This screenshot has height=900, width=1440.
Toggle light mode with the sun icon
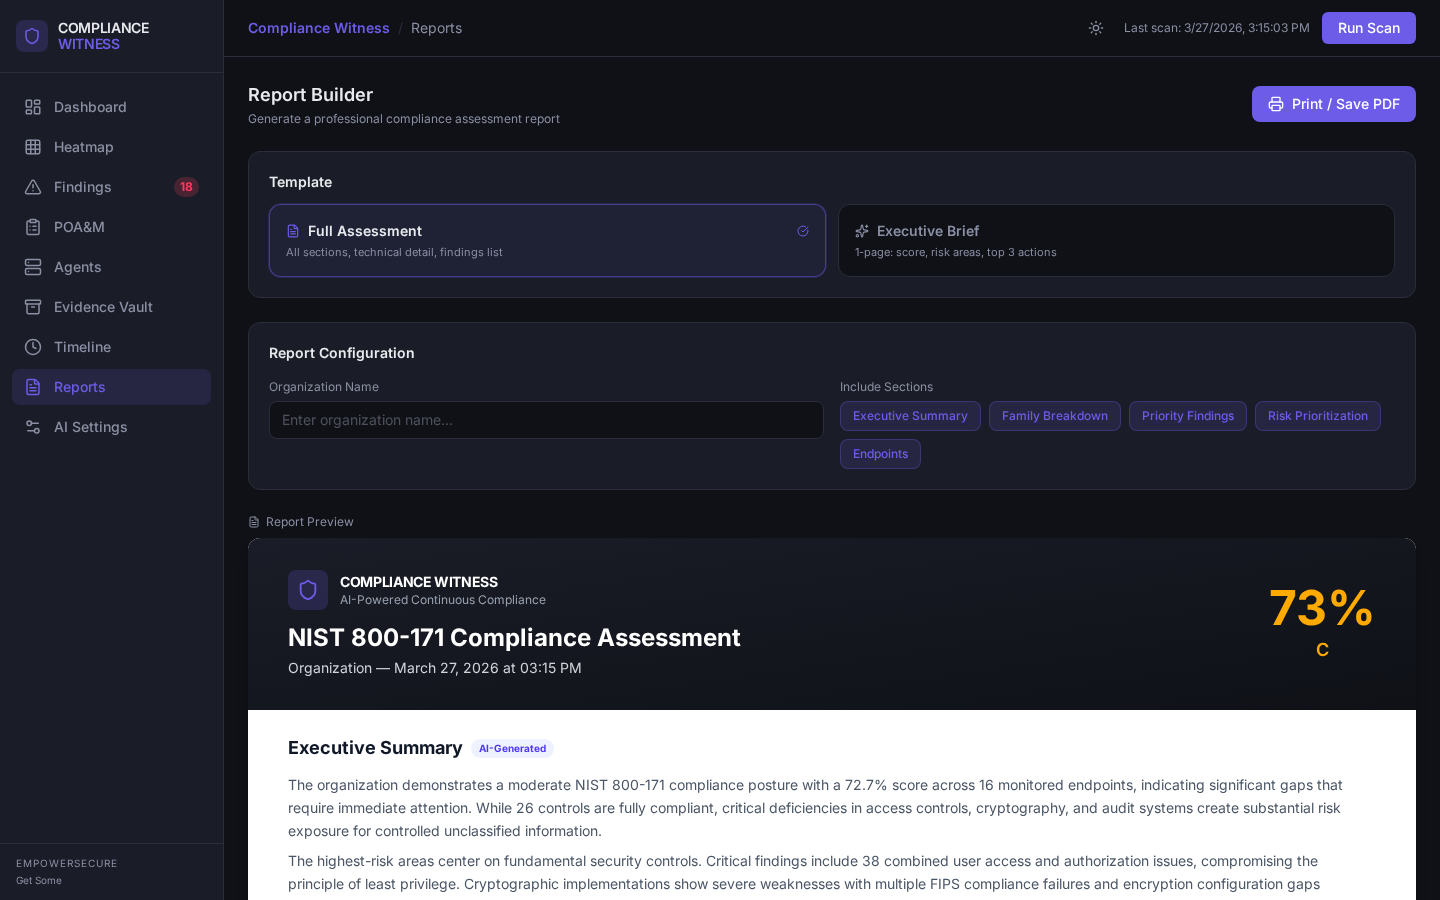(x=1096, y=28)
